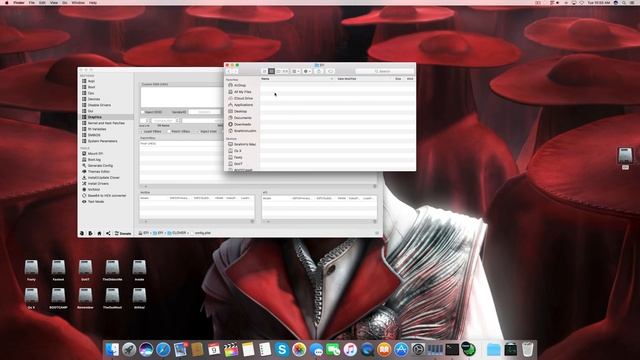Open All My Files in the Finder sidebar
The height and width of the screenshot is (360, 640).
[x=240, y=92]
